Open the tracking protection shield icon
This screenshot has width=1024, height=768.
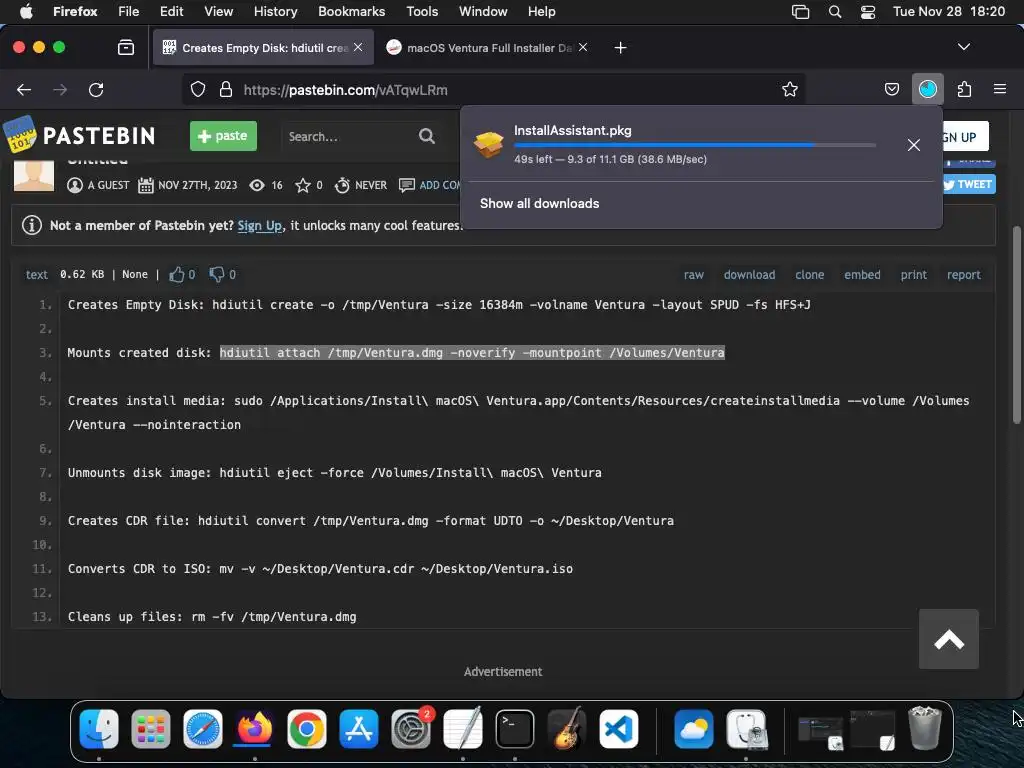tap(198, 89)
